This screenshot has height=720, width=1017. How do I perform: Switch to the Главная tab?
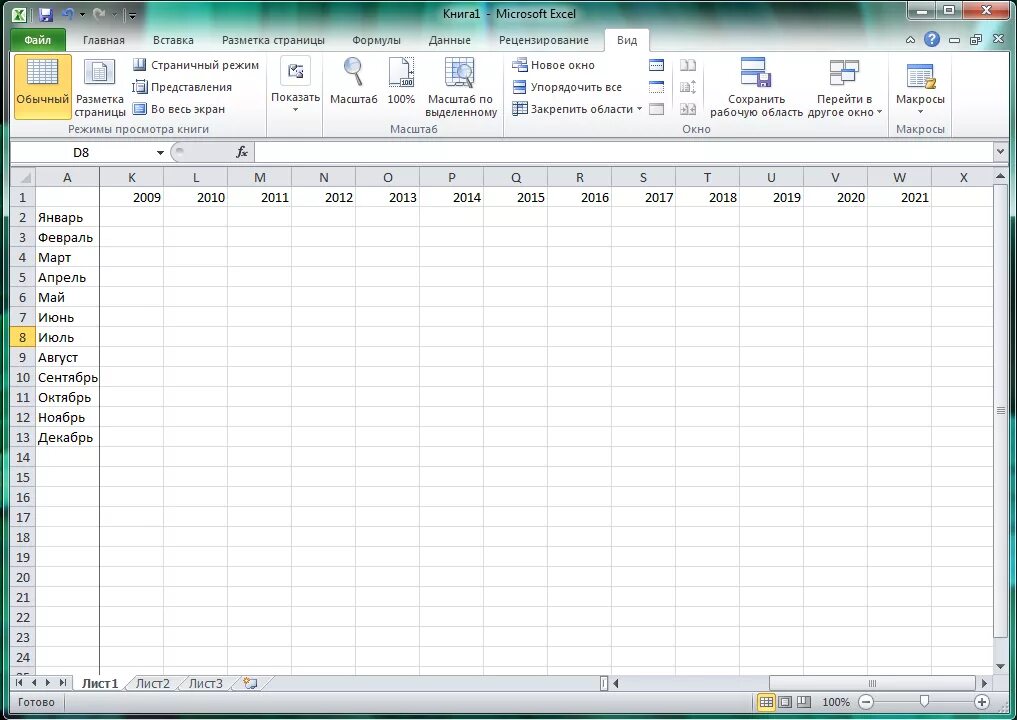point(104,40)
